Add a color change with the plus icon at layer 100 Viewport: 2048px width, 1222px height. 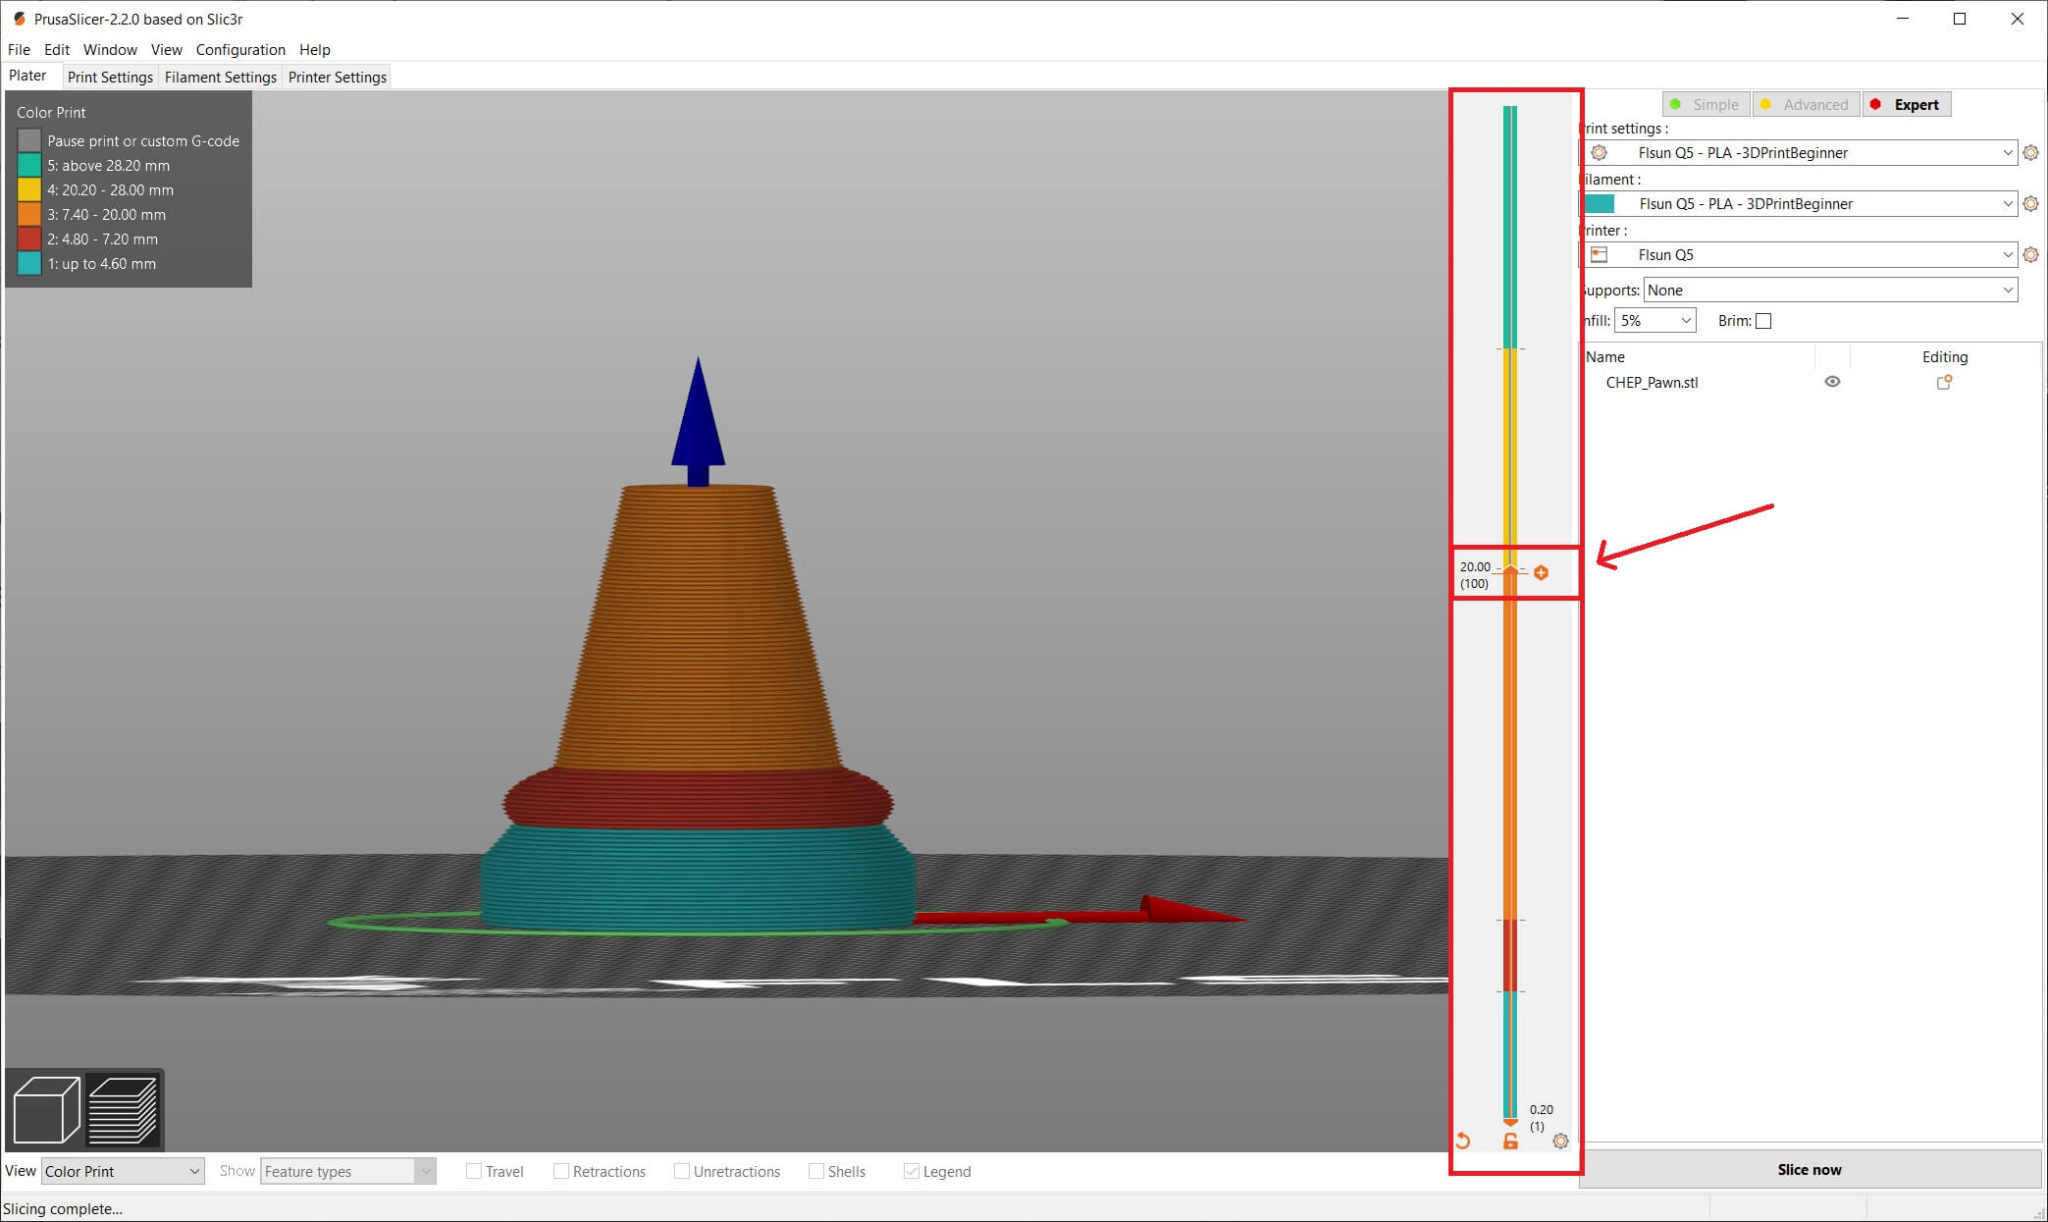[1543, 573]
